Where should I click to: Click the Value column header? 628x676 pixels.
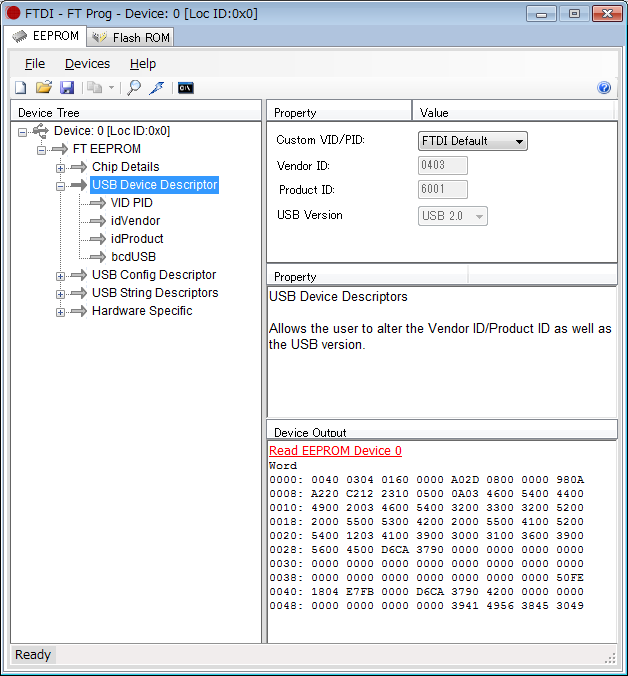[x=513, y=113]
